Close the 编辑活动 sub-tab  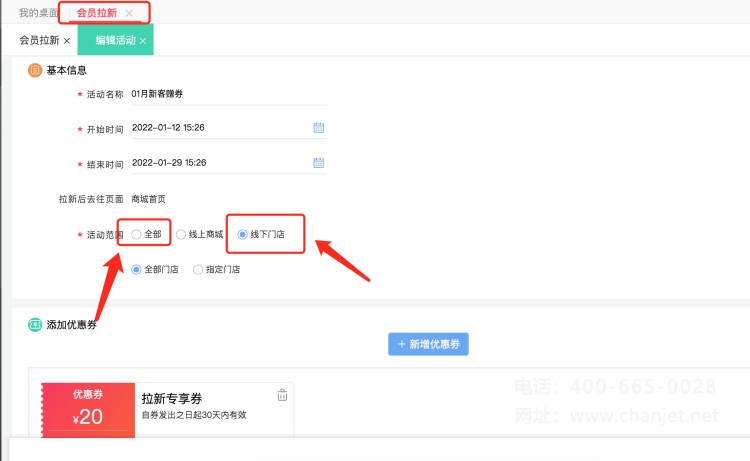coord(143,41)
